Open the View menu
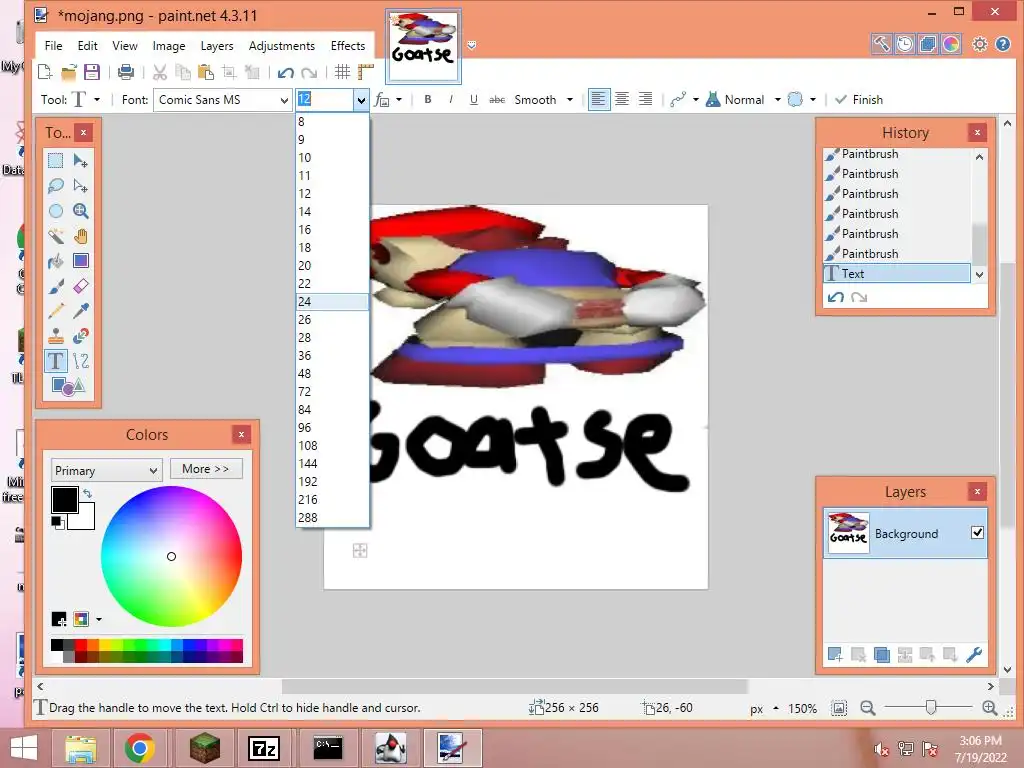Viewport: 1024px width, 768px height. (x=125, y=46)
